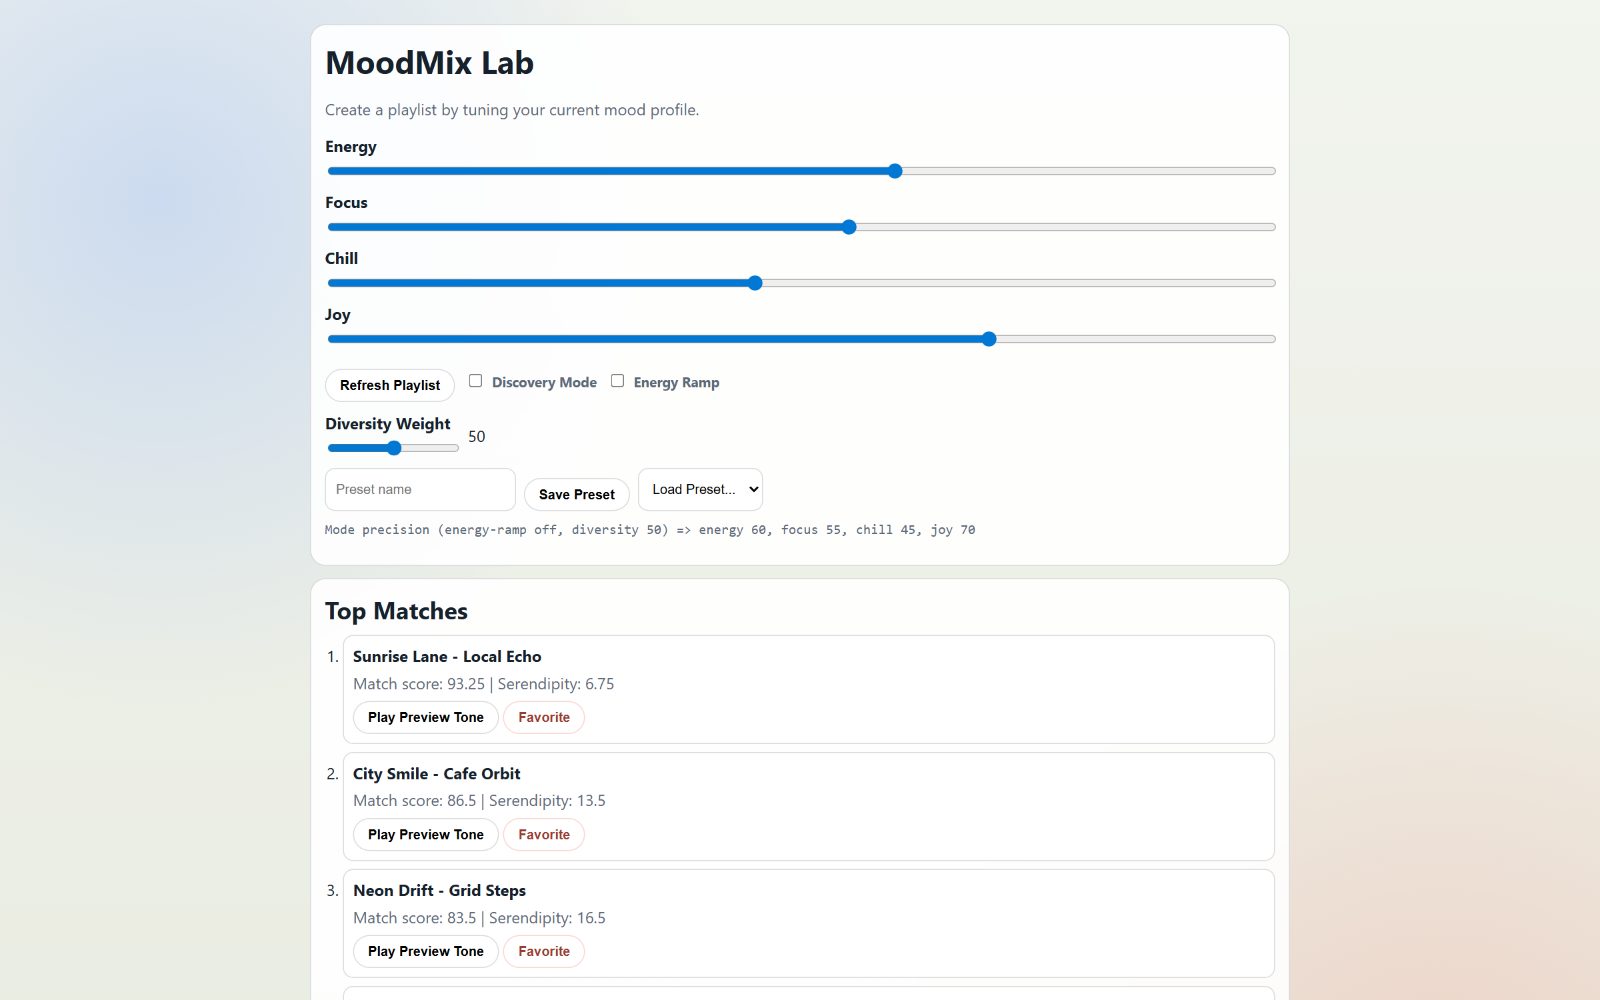The image size is (1600, 1000).
Task: Click the Match score 86.5 line
Action: coord(479,801)
